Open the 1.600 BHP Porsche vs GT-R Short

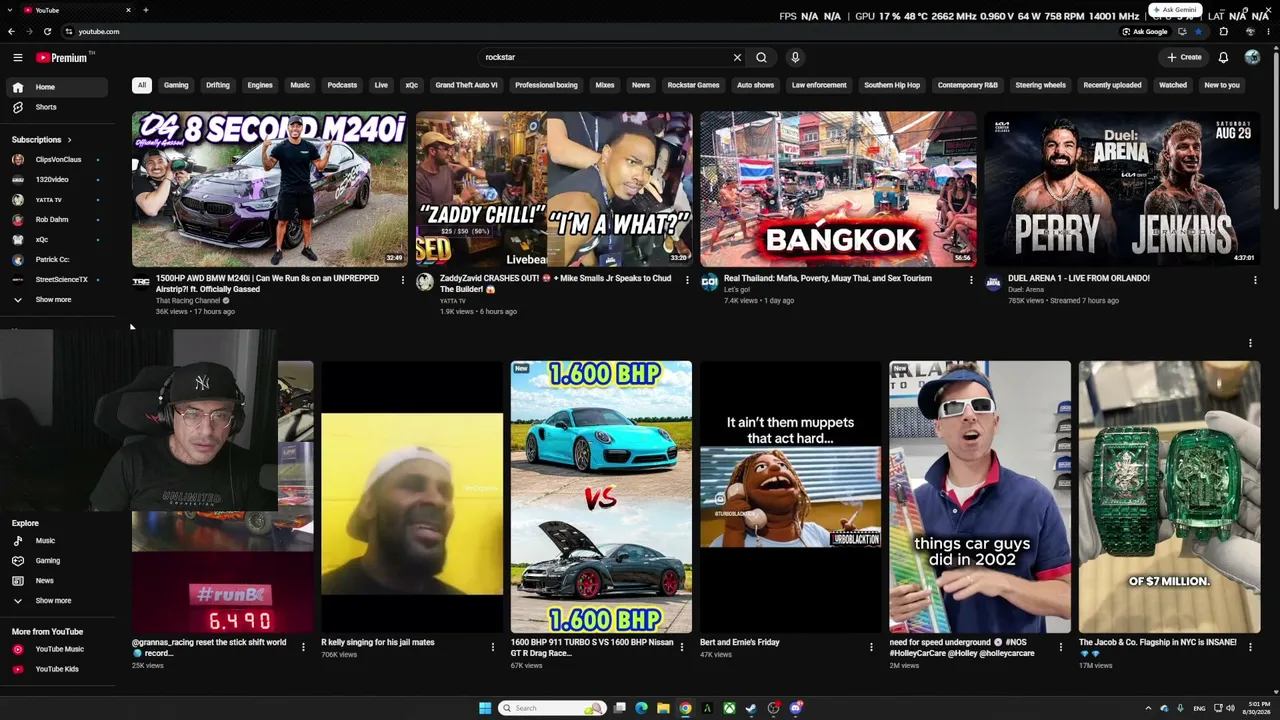(x=601, y=497)
